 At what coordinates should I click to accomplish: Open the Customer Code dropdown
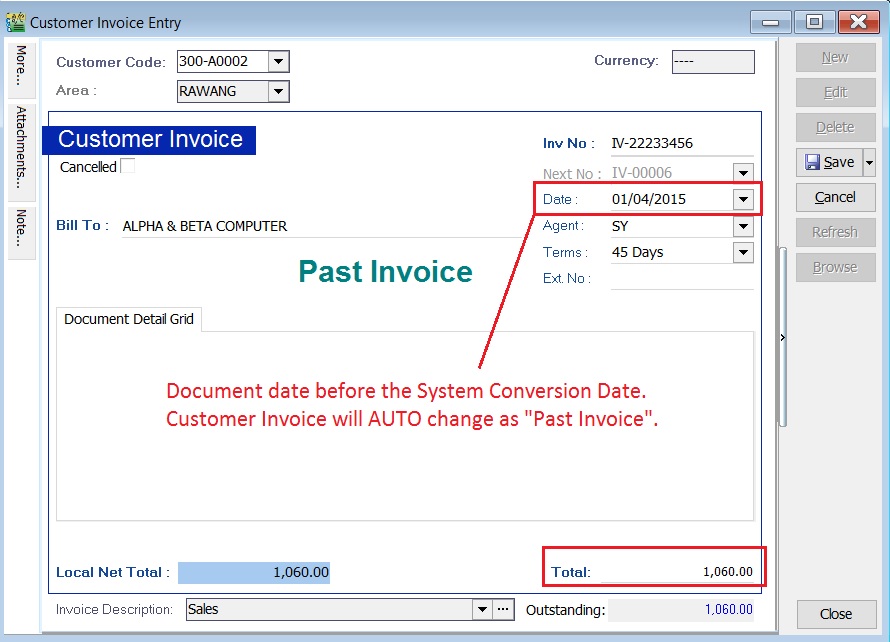tap(279, 61)
